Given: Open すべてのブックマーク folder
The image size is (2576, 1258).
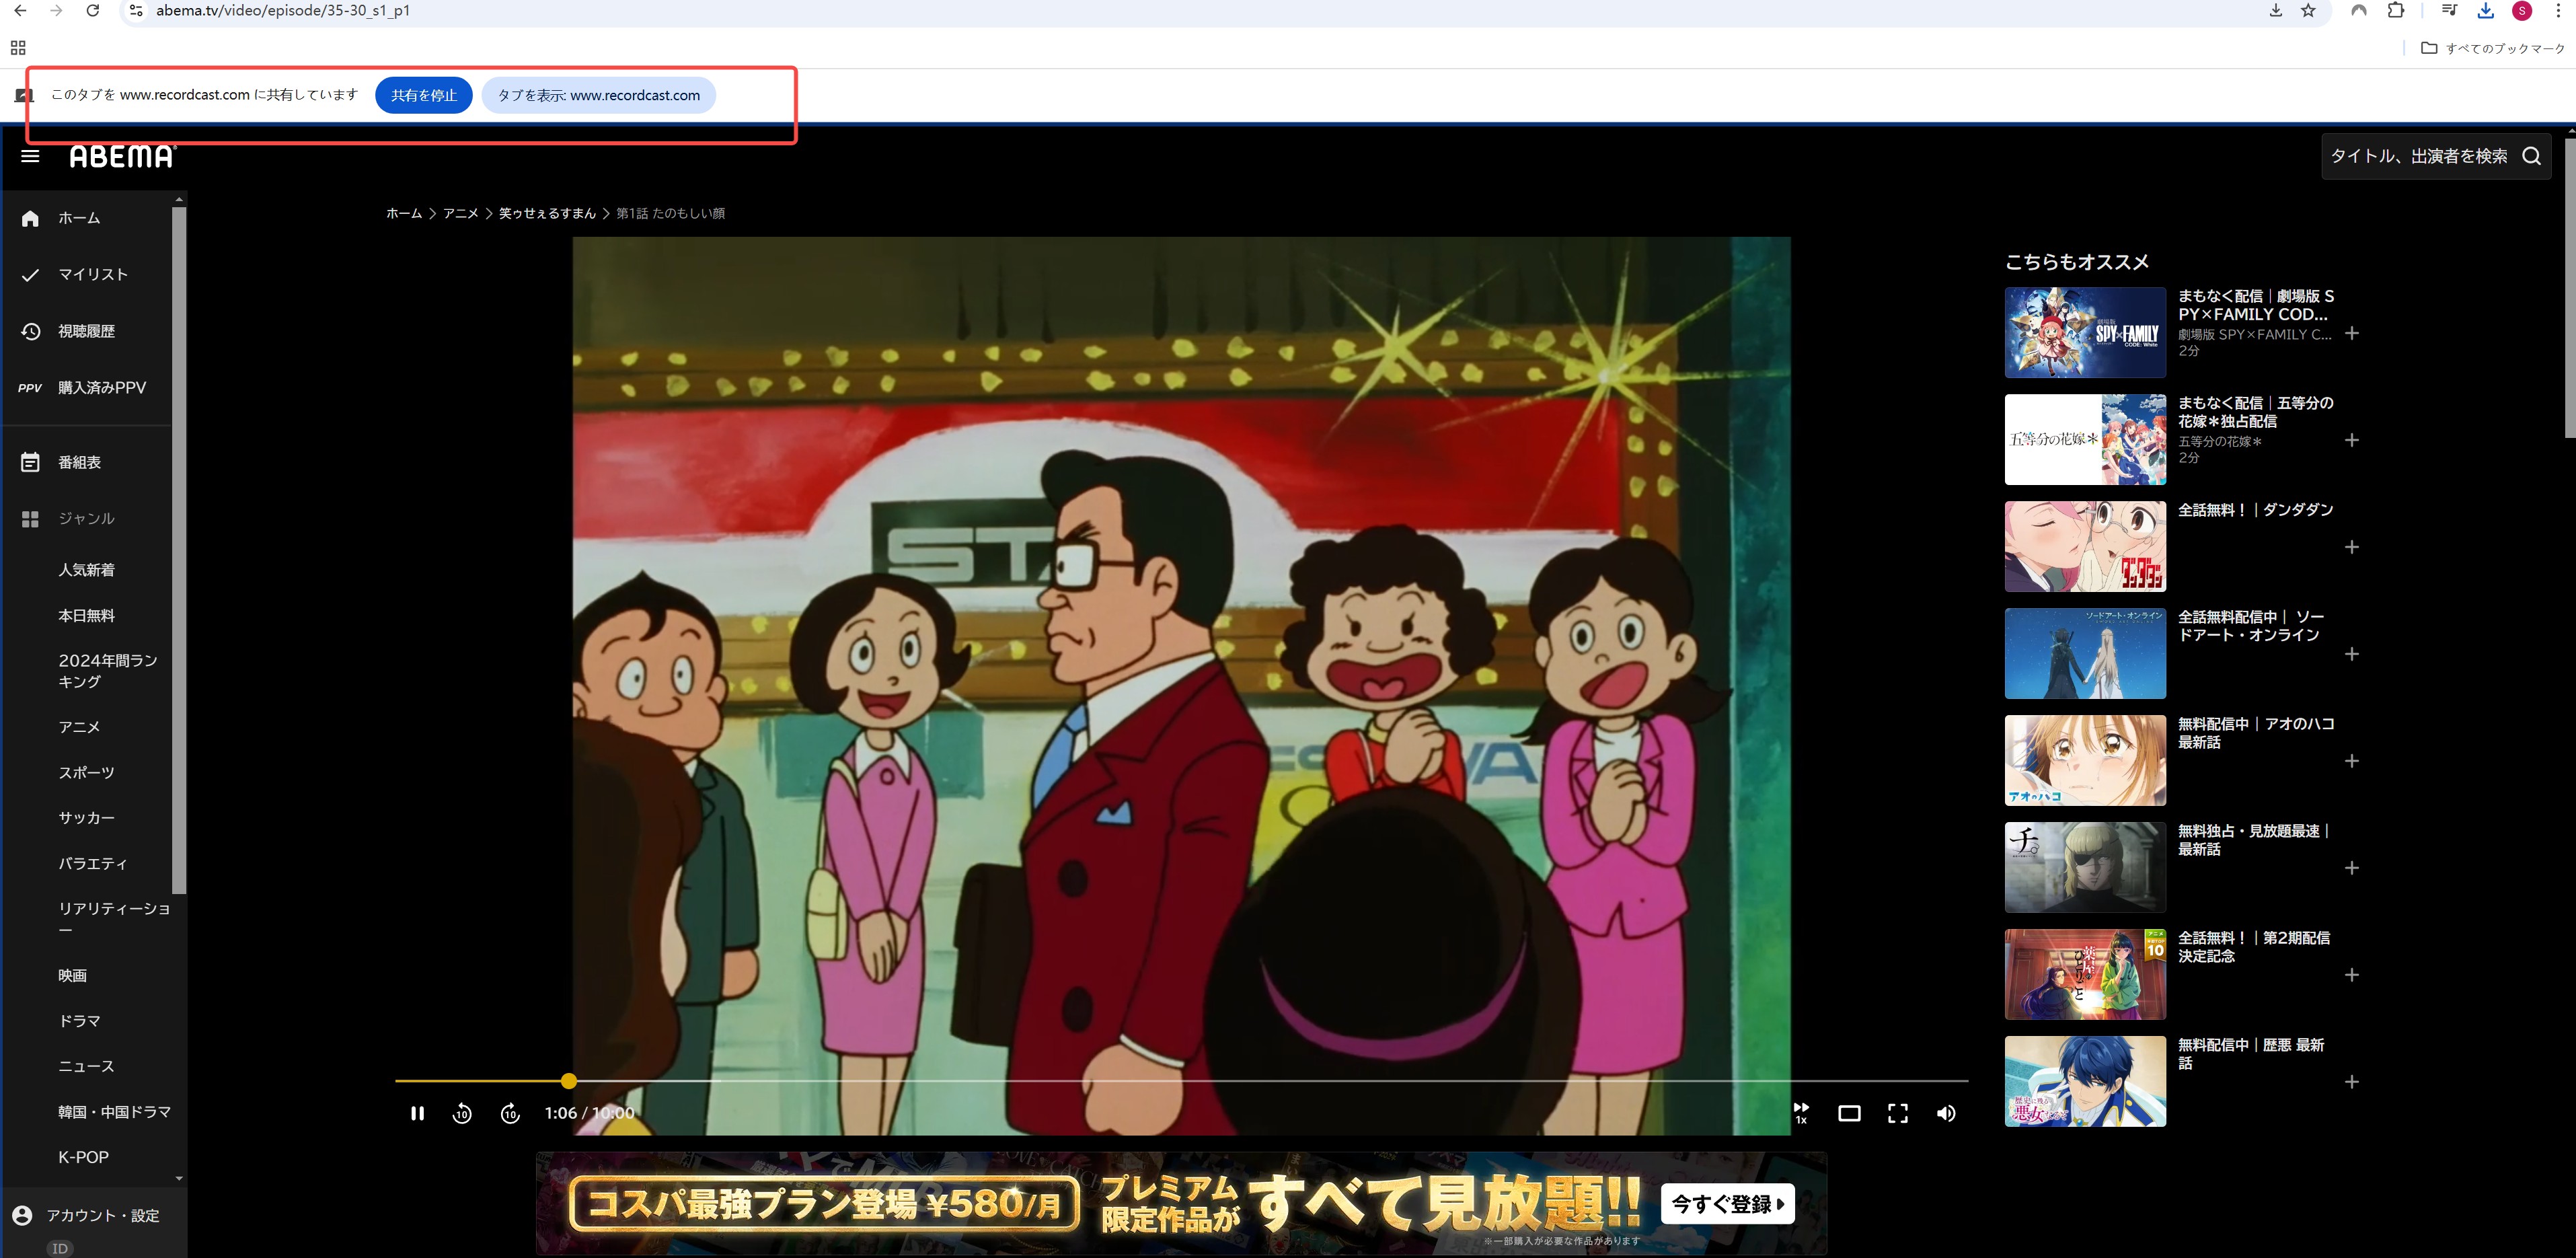Looking at the screenshot, I should click(2492, 48).
